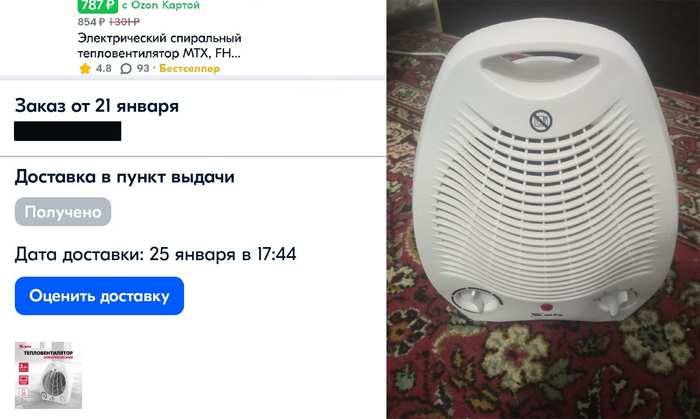Open the тепловентилятор product thumbnail

coord(48,375)
